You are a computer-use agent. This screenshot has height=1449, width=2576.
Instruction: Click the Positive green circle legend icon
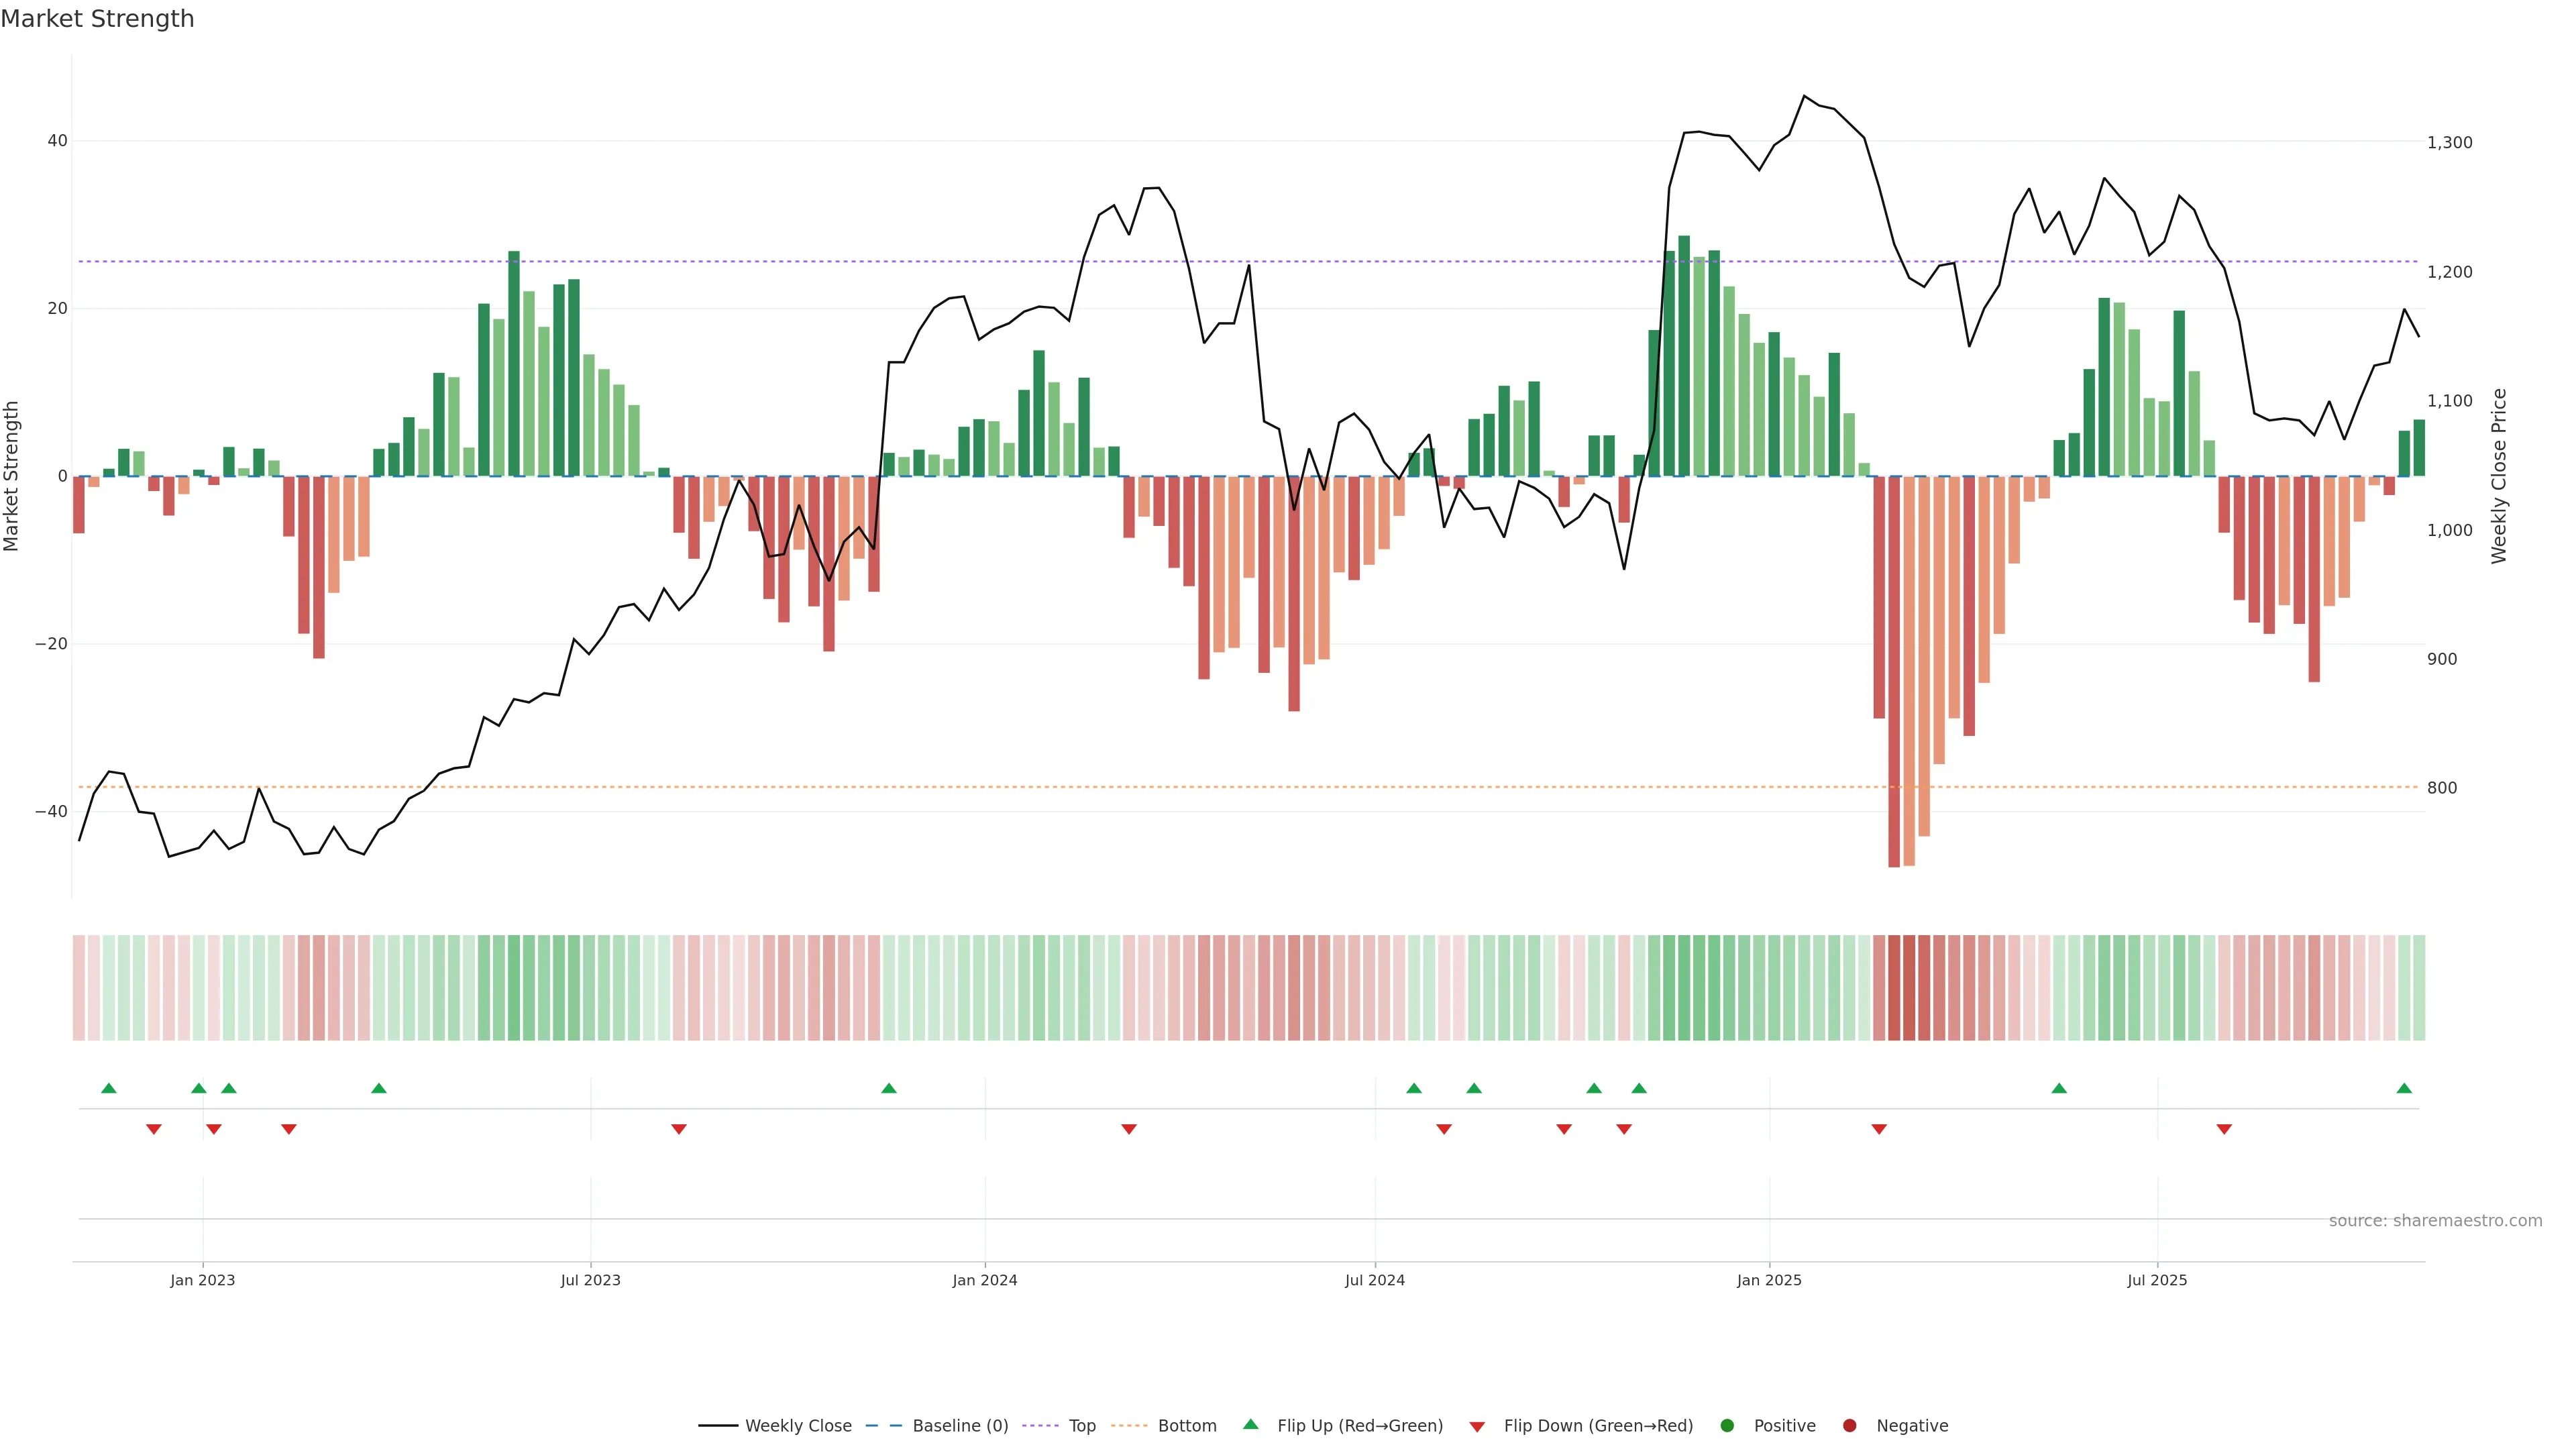[x=1727, y=1426]
